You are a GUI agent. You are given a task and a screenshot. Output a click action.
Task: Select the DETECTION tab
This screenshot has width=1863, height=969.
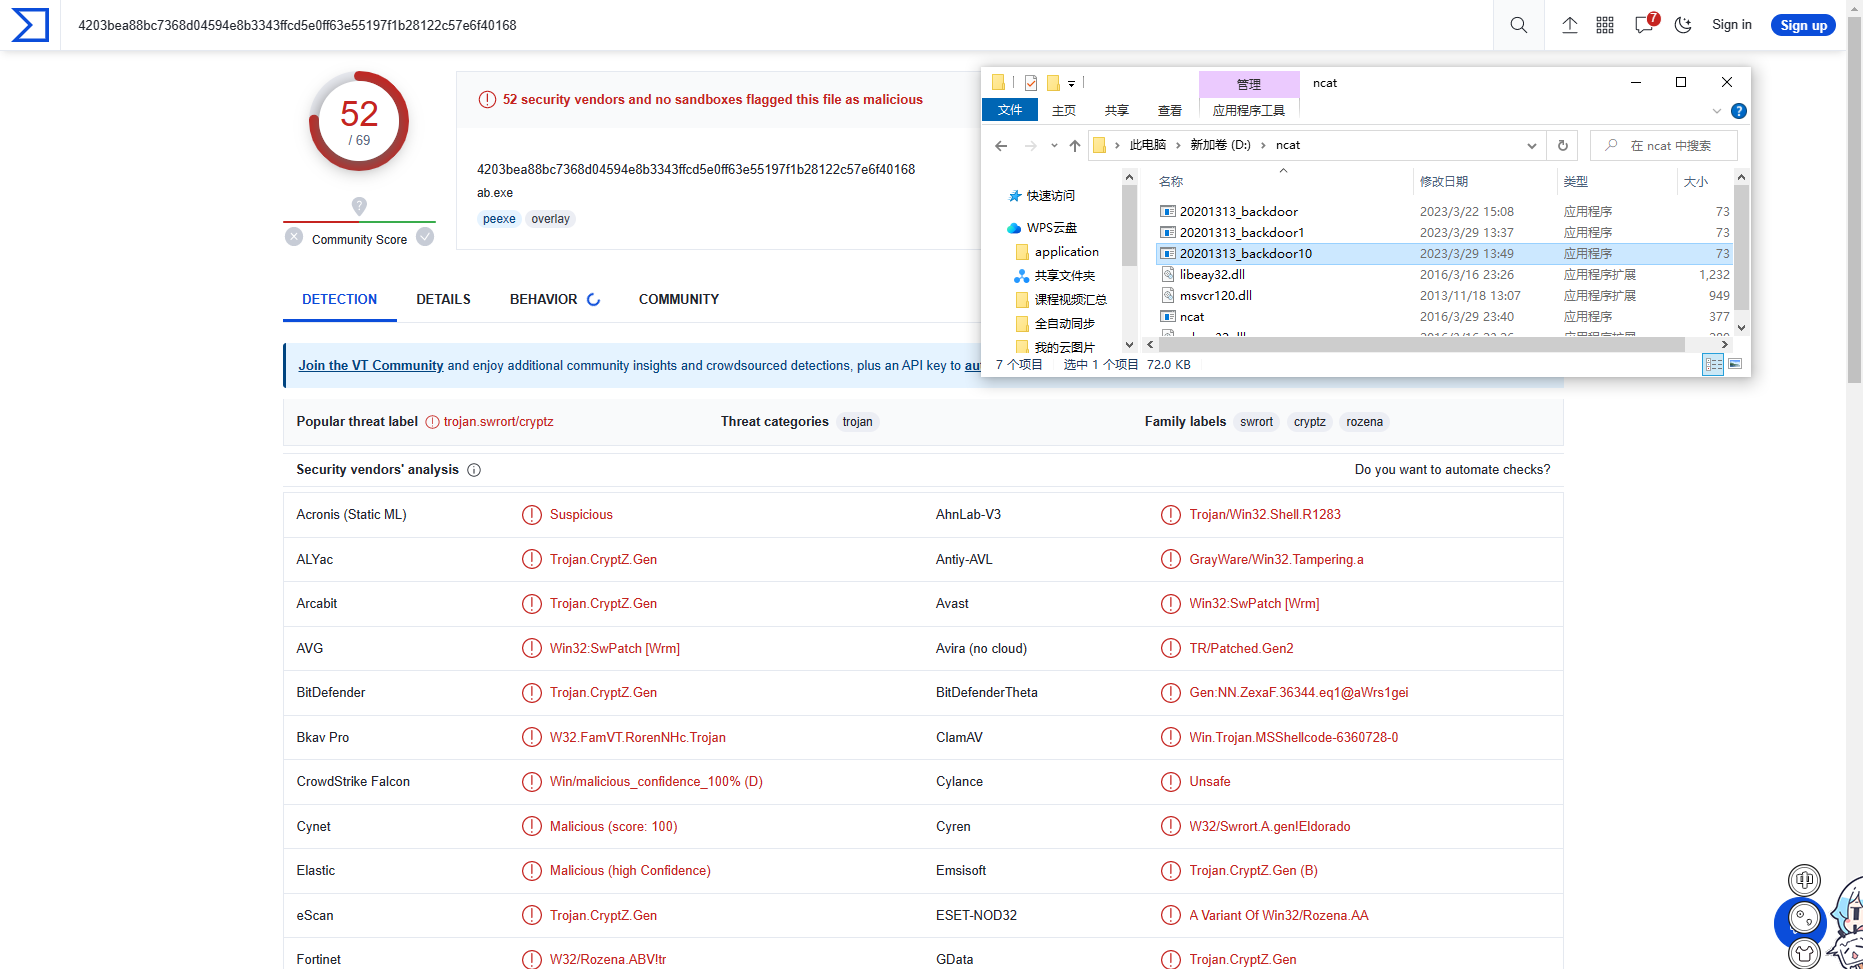coord(340,299)
